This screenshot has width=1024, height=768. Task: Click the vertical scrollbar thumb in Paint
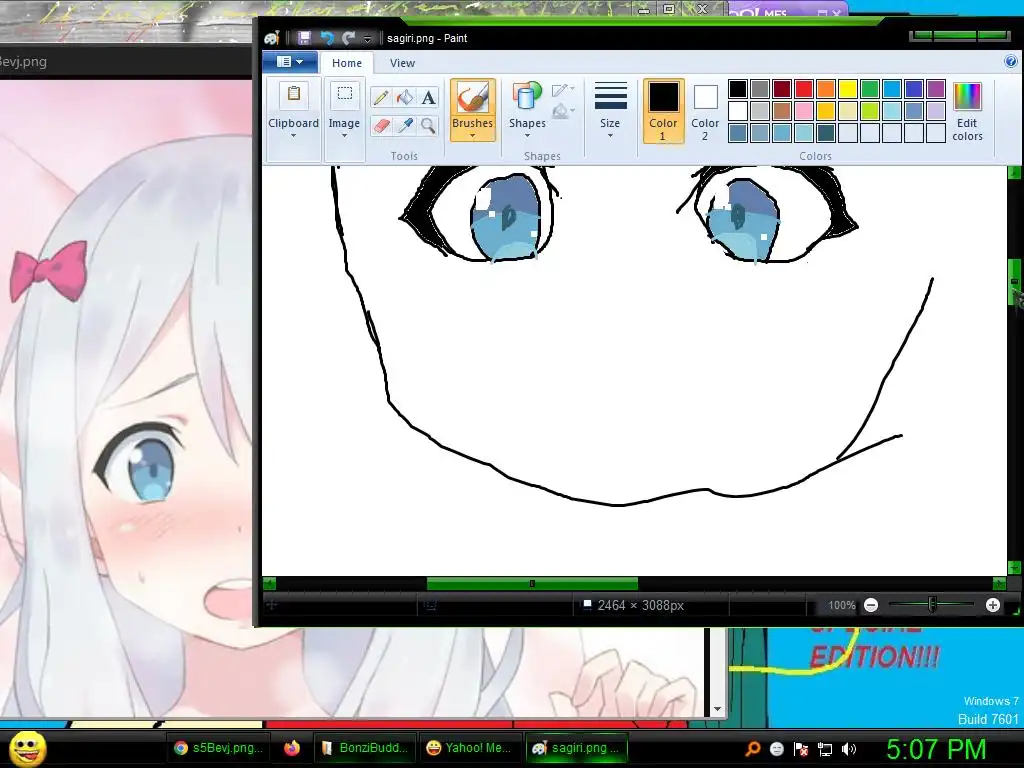(x=1015, y=281)
